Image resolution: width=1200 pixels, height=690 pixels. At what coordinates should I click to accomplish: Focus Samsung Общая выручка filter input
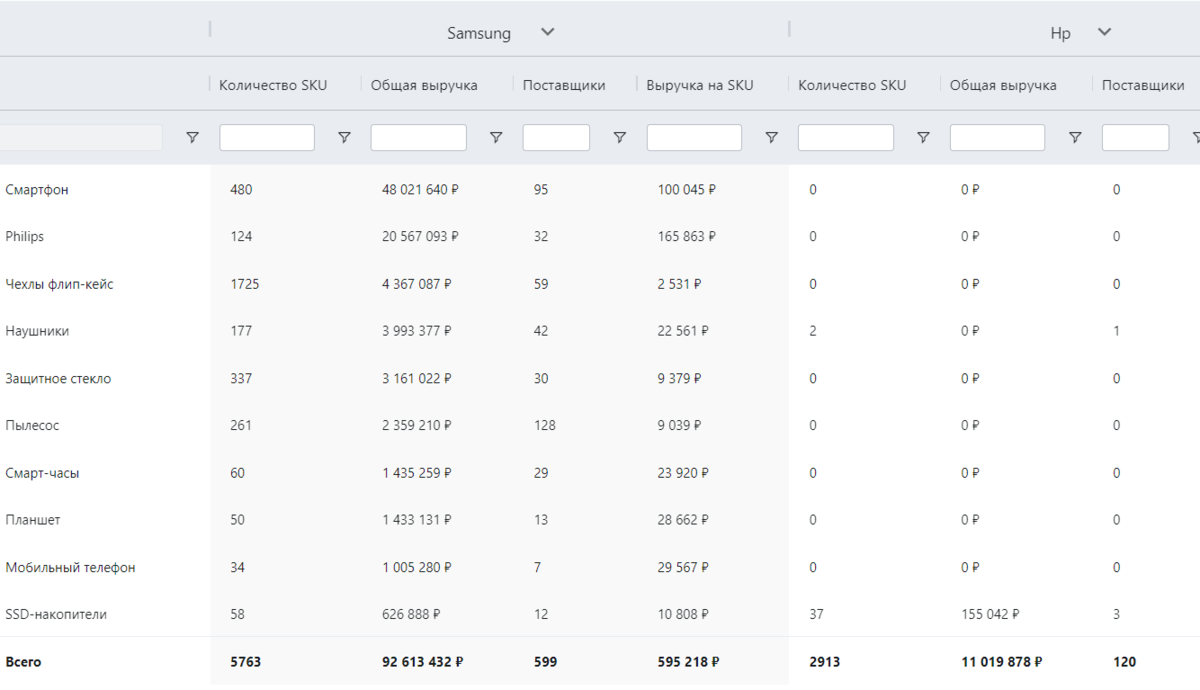coord(418,138)
